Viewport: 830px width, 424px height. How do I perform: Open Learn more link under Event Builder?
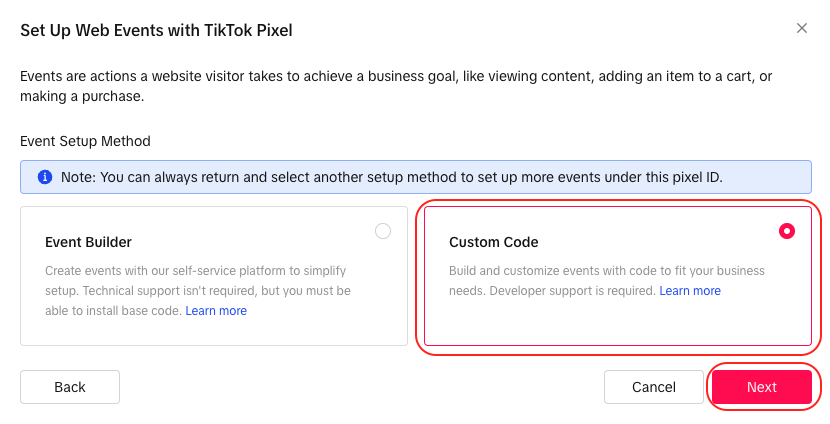point(216,311)
